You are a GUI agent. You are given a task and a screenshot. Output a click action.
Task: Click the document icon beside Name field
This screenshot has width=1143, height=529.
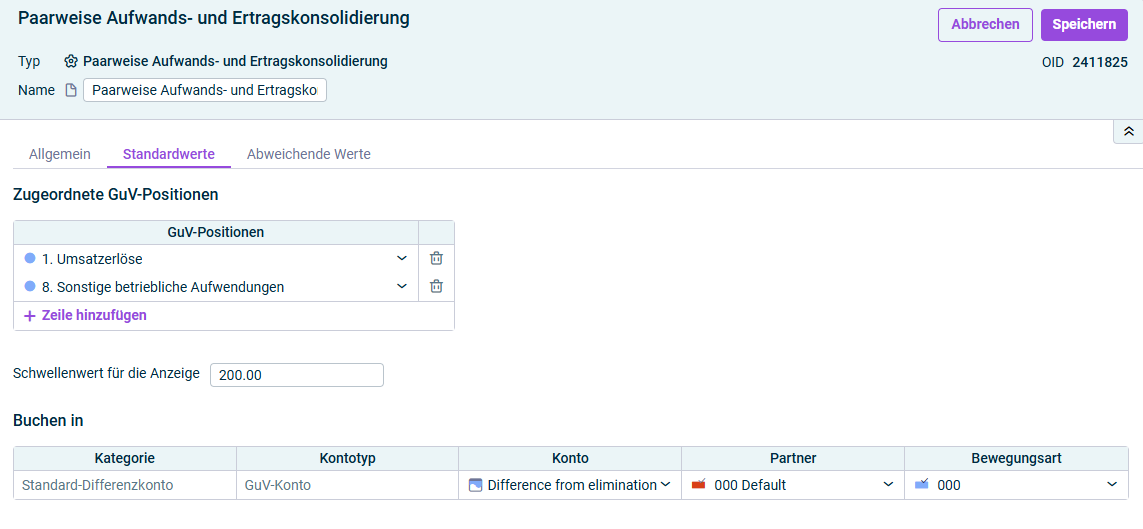[x=71, y=90]
